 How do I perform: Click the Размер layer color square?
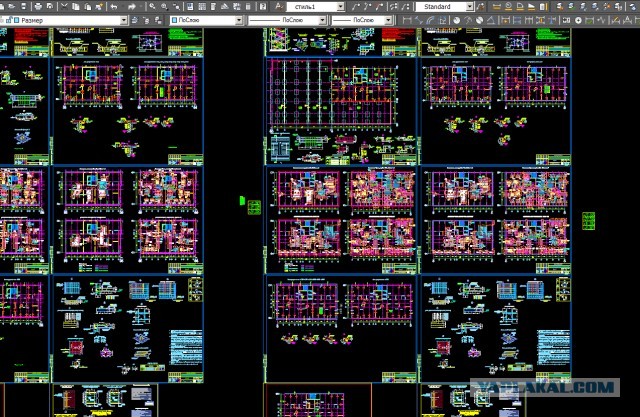17,20
